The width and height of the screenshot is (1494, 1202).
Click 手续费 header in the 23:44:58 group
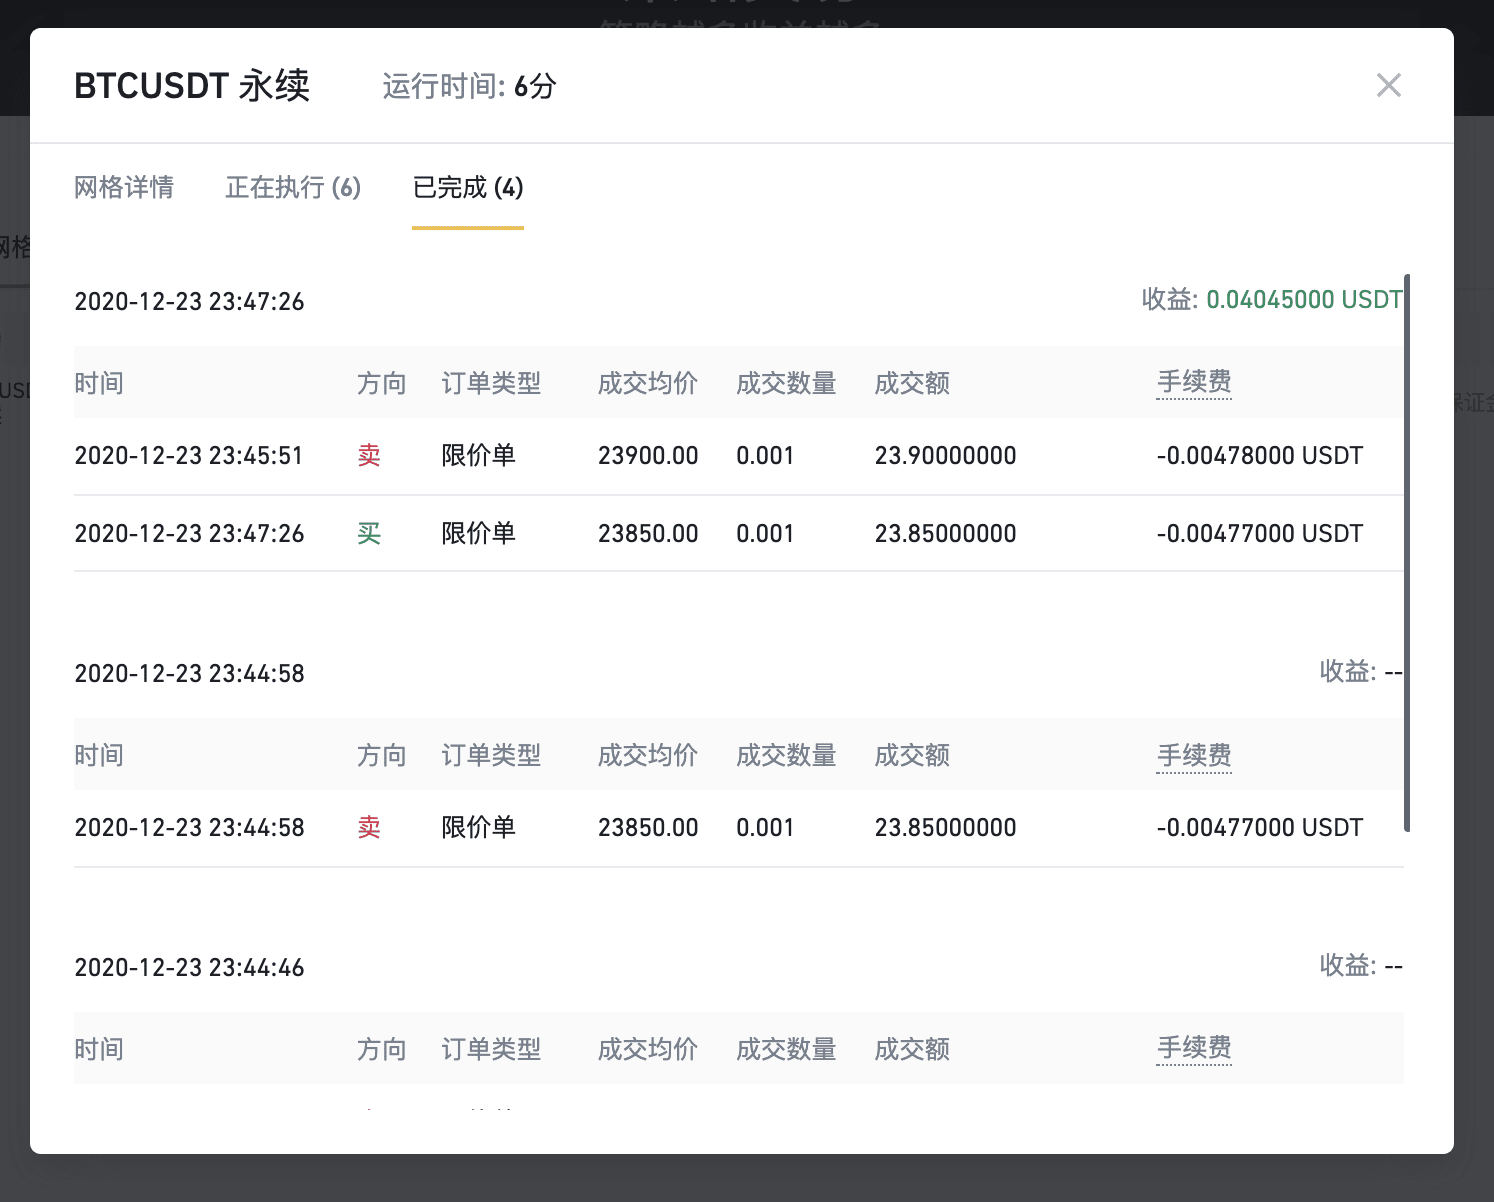click(1194, 755)
